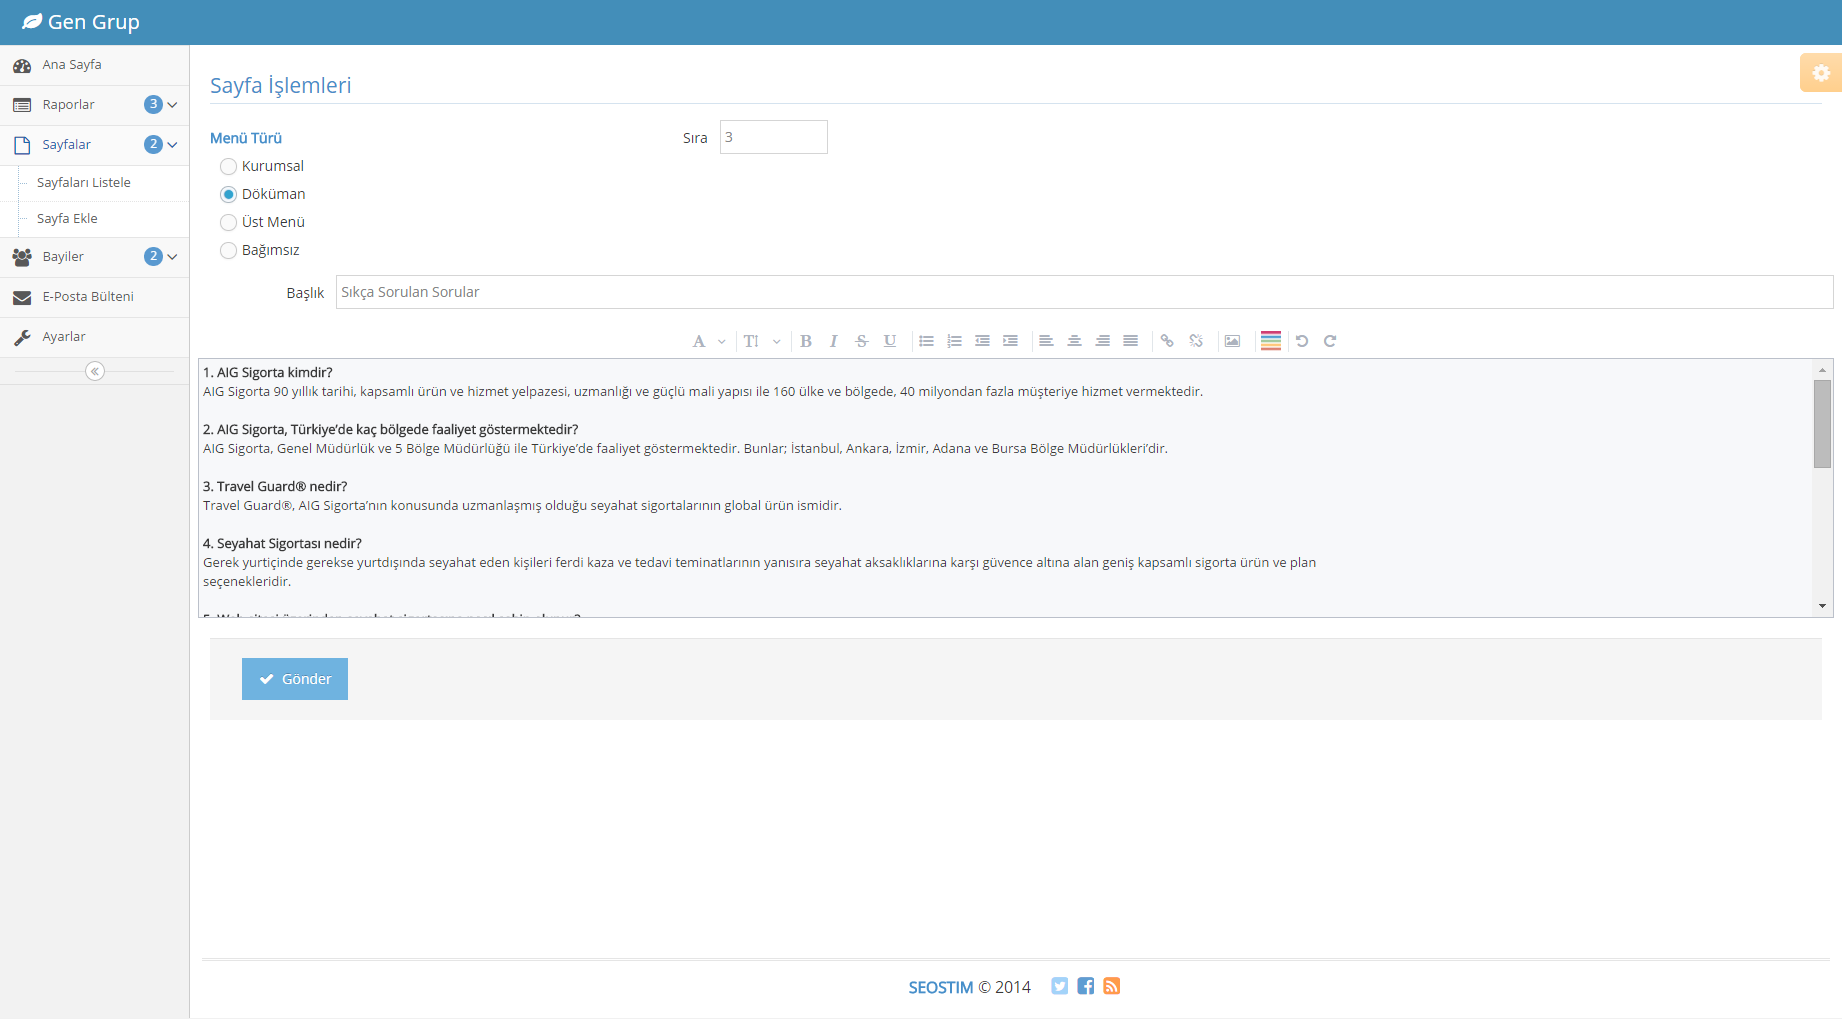Insert an unordered bullet list
The width and height of the screenshot is (1842, 1019).
click(x=926, y=341)
